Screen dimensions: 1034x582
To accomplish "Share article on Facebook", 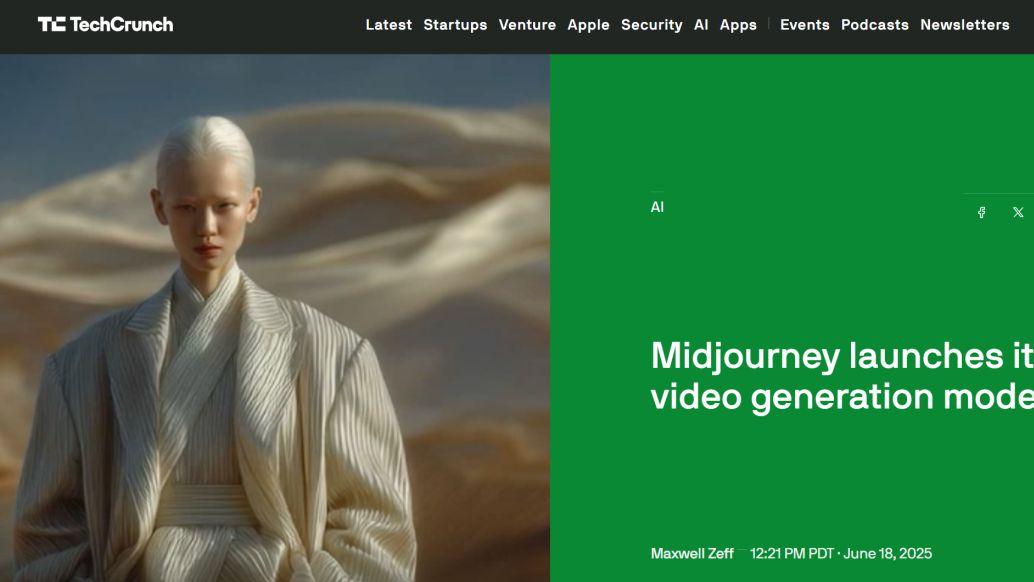I will (981, 212).
